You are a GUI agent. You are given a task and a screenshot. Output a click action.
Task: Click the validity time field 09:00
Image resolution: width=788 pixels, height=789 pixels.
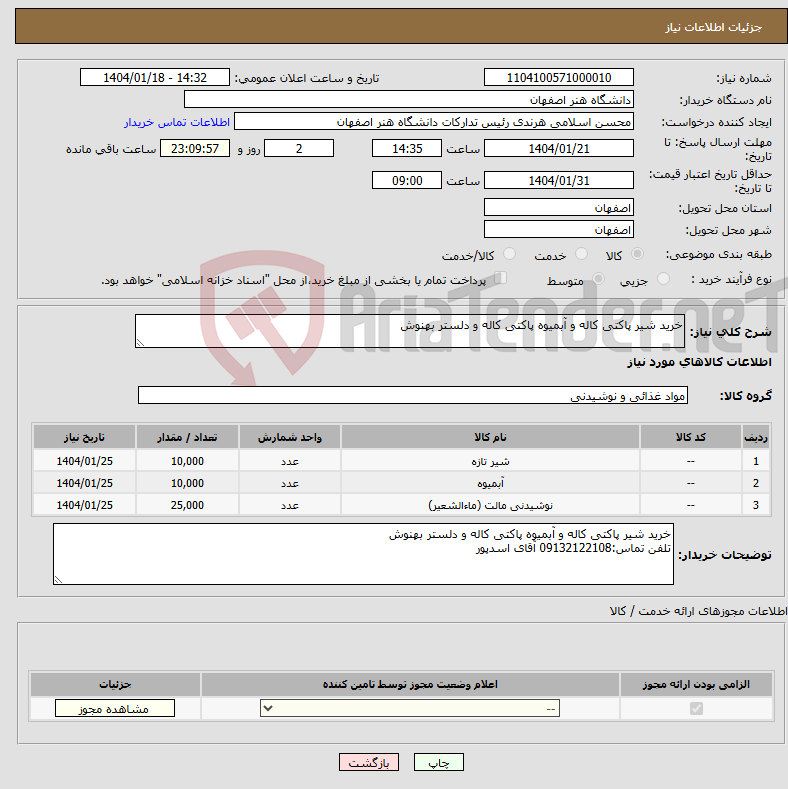407,180
